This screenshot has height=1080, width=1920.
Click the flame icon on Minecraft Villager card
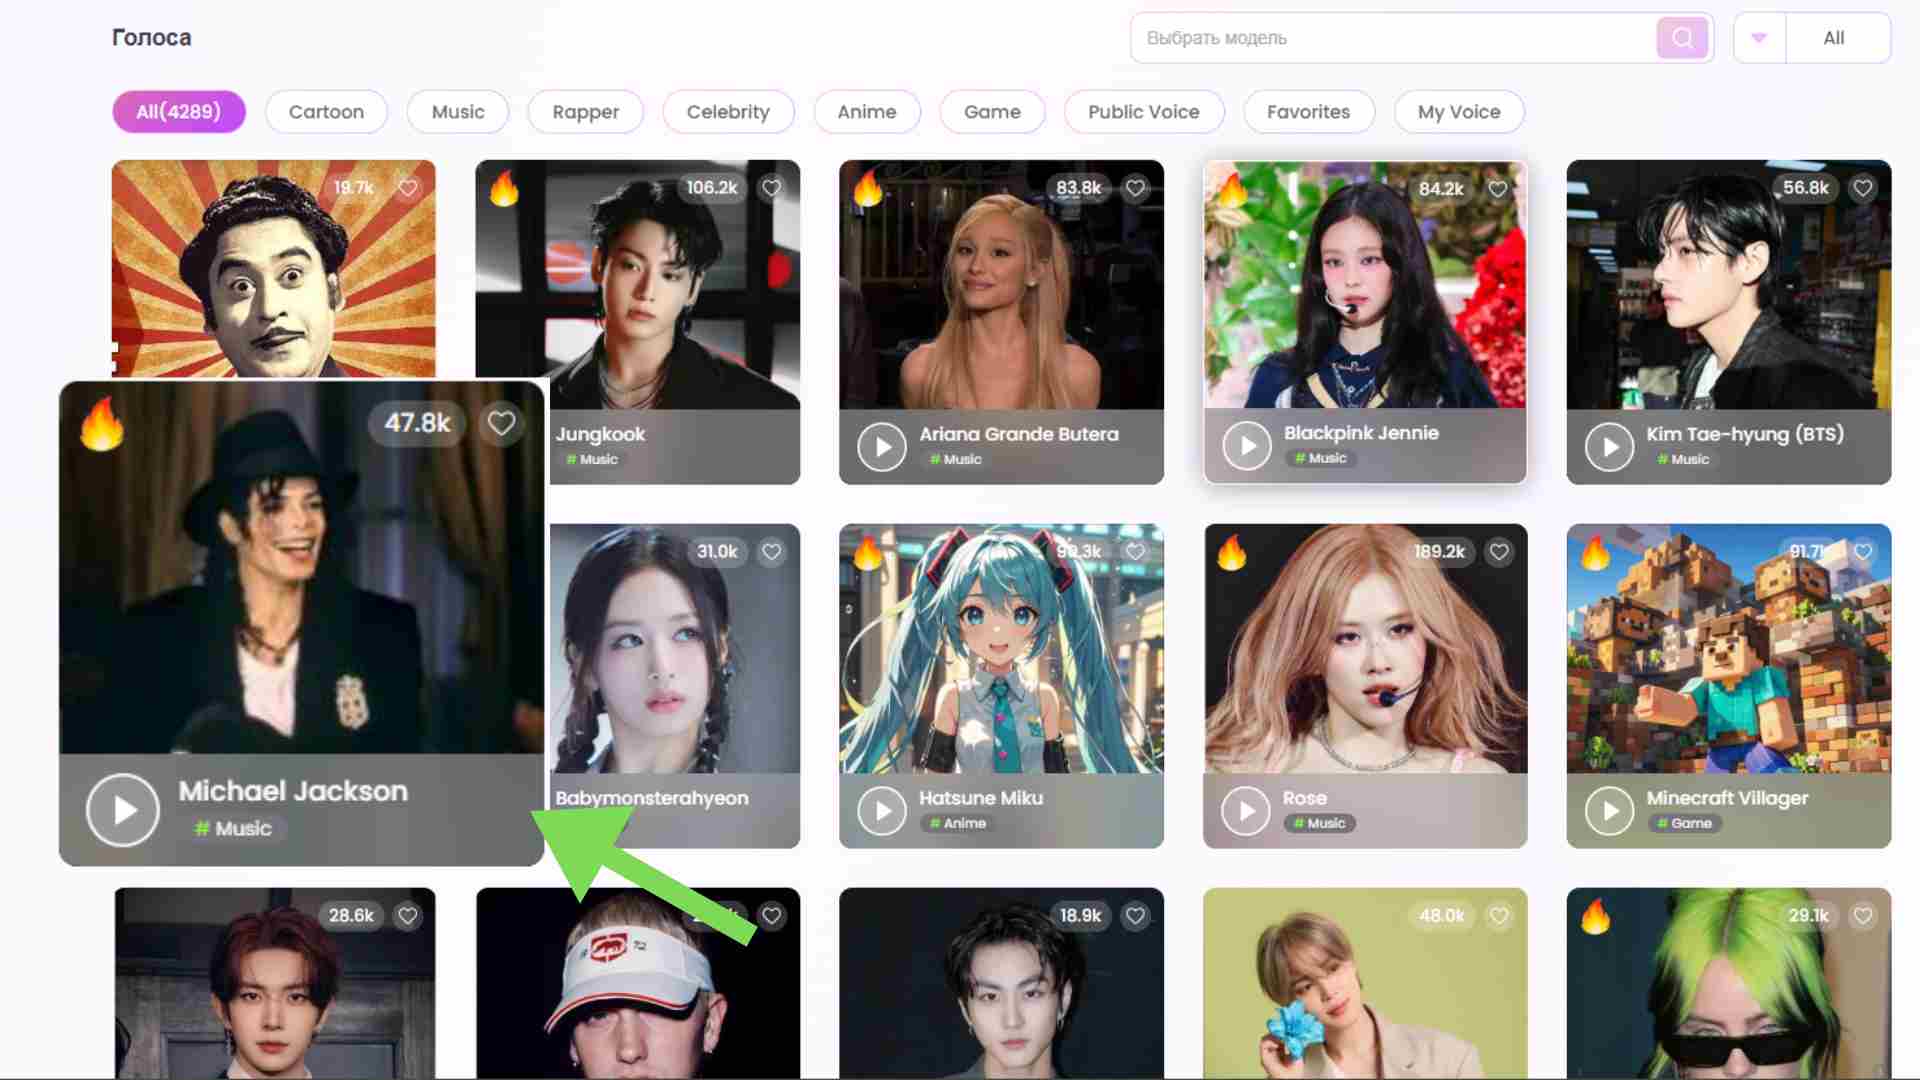(x=1595, y=552)
